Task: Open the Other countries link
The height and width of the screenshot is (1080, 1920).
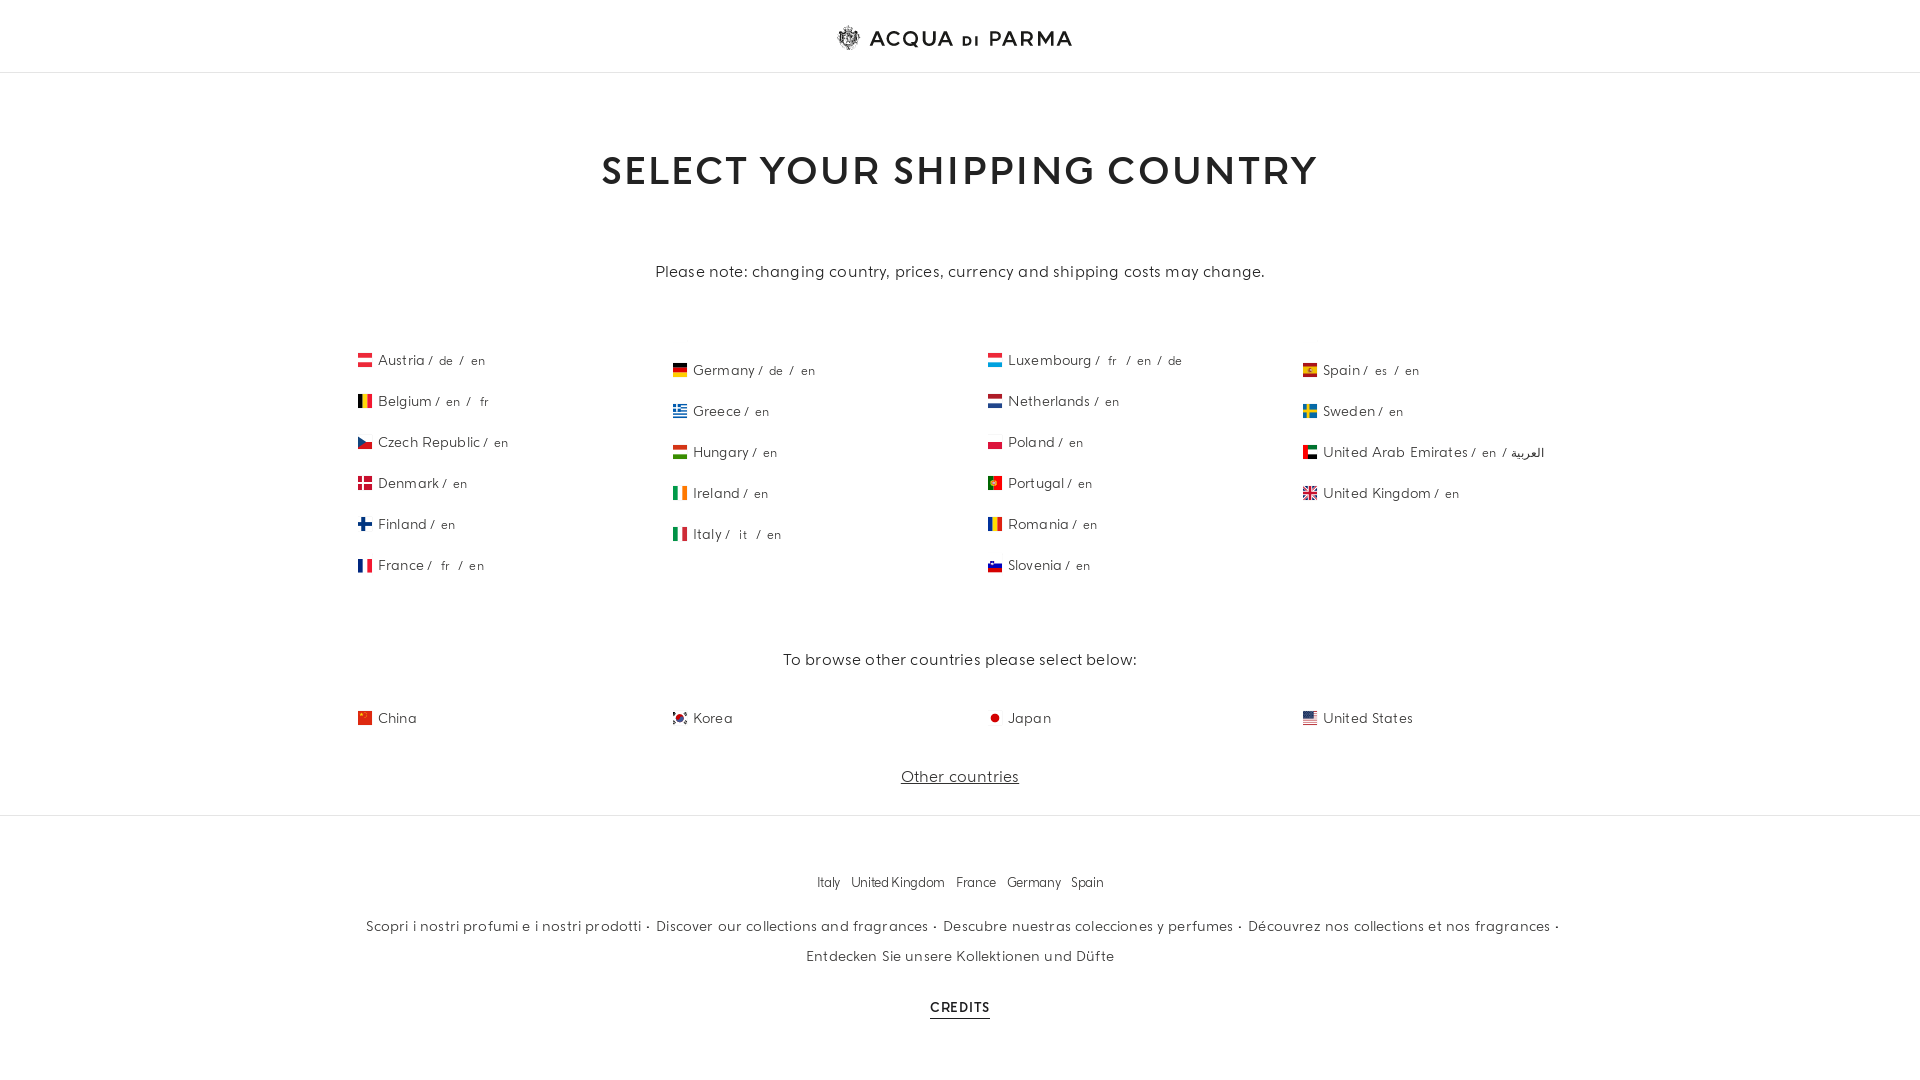Action: (960, 777)
